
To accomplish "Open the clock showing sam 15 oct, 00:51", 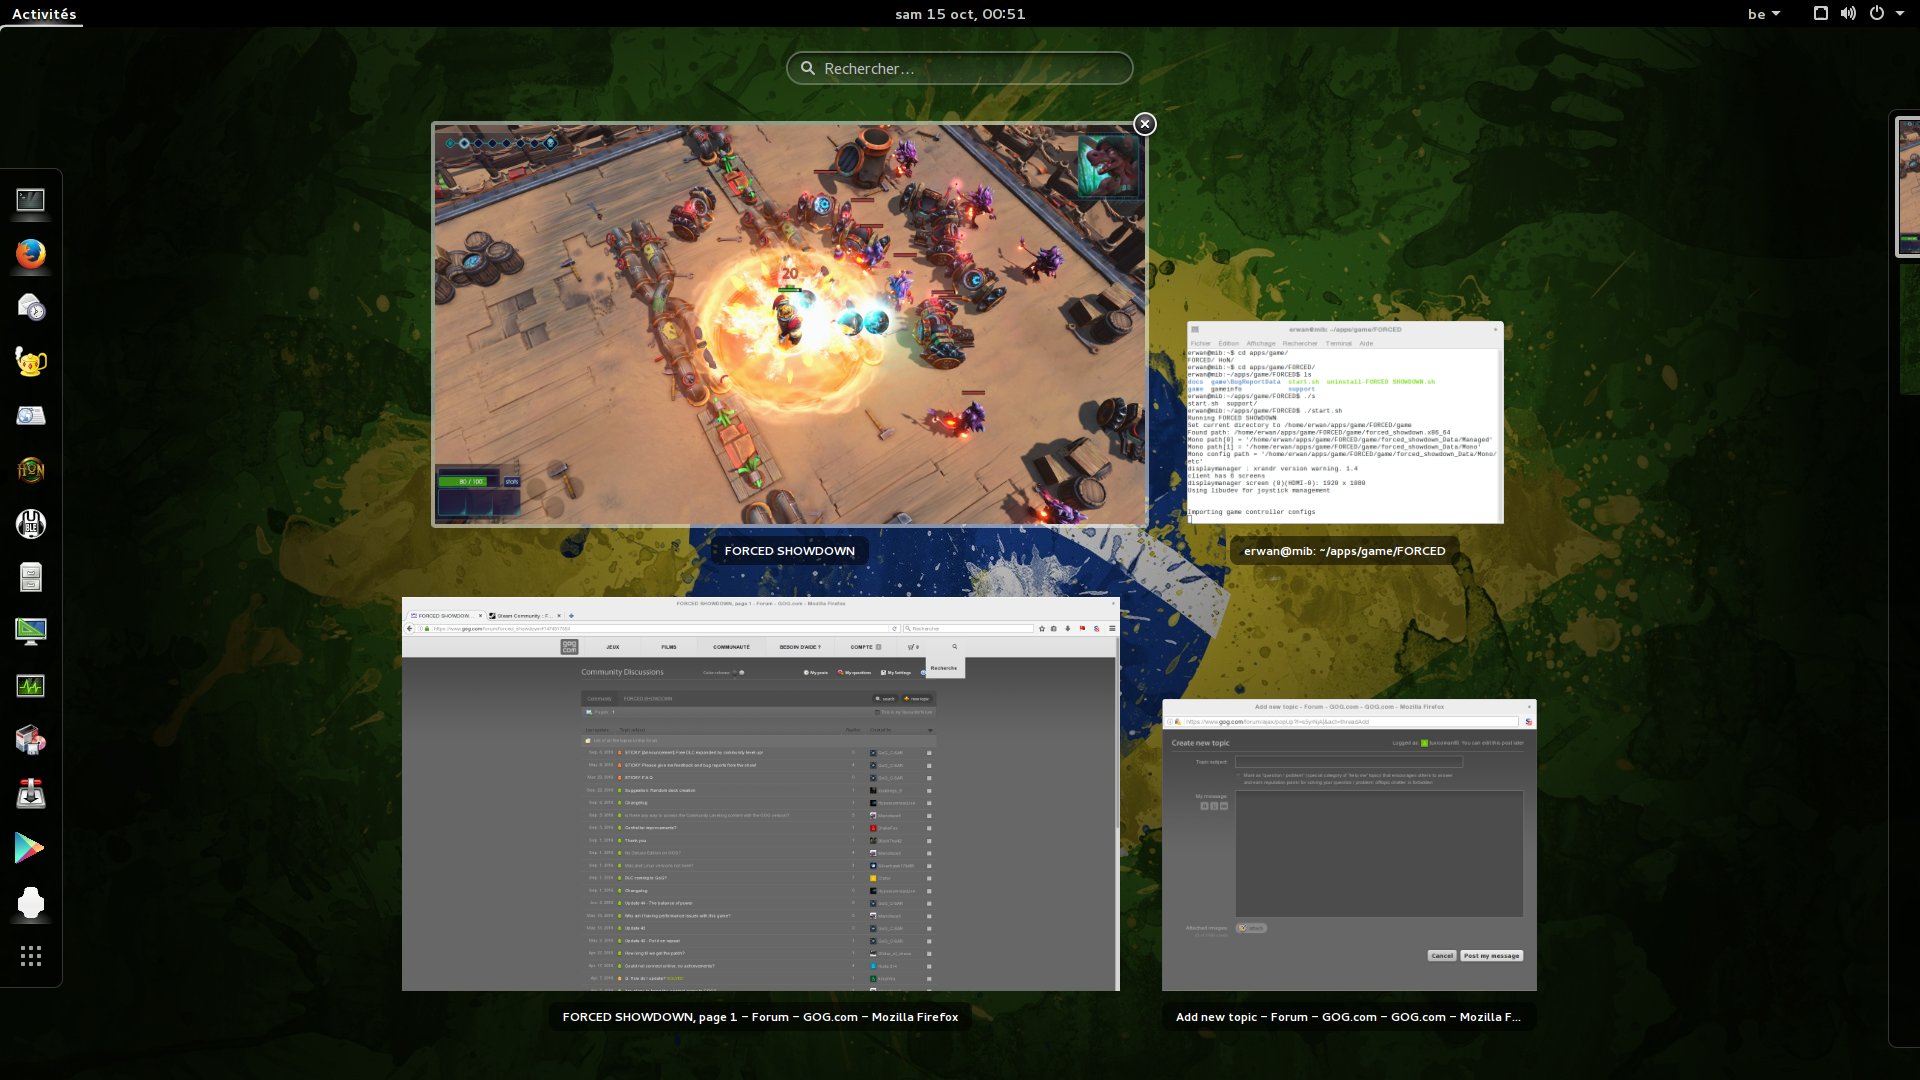I will 960,14.
